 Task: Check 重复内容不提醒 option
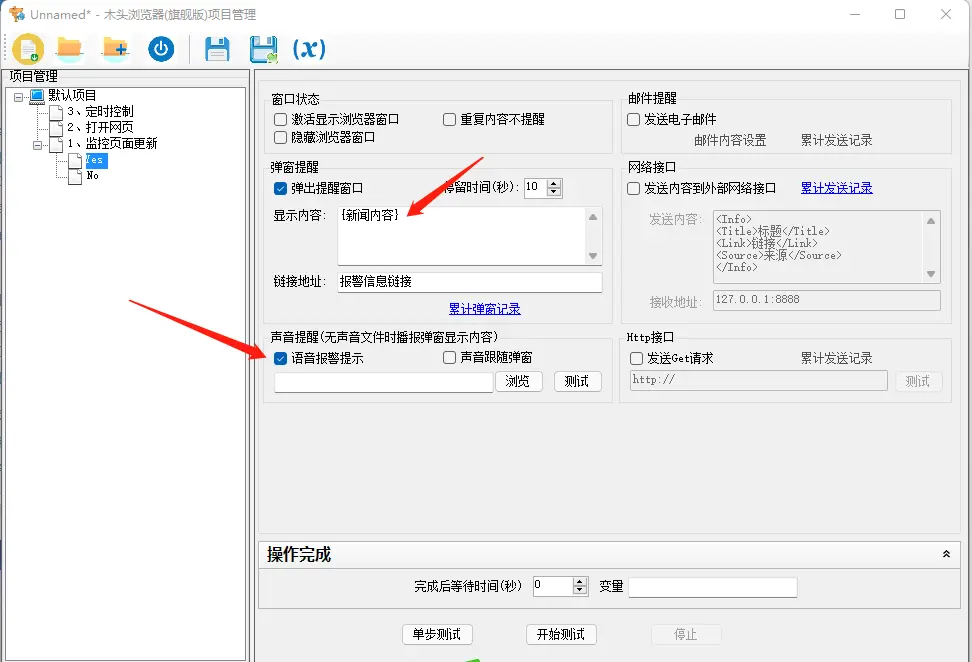point(449,119)
